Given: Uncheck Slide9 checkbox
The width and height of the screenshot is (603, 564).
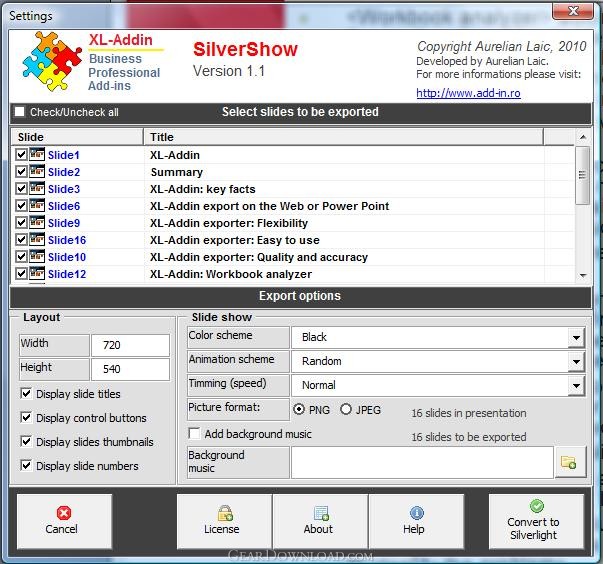Looking at the screenshot, I should coord(21,223).
